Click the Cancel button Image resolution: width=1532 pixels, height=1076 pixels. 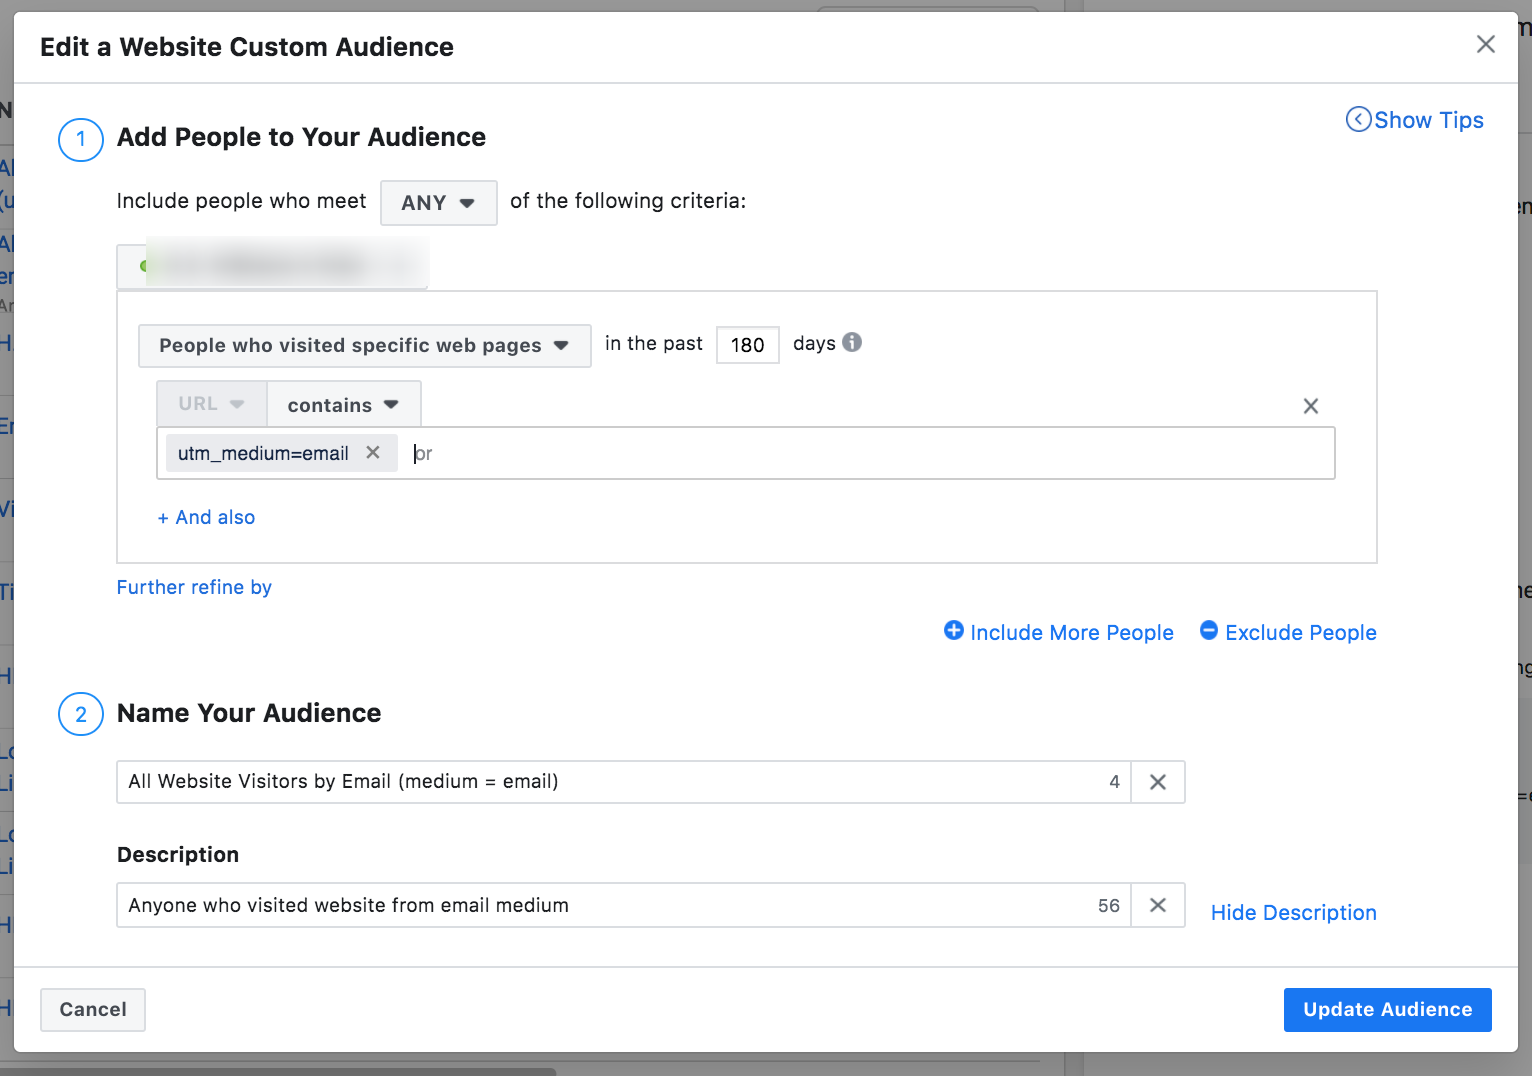(x=93, y=1010)
